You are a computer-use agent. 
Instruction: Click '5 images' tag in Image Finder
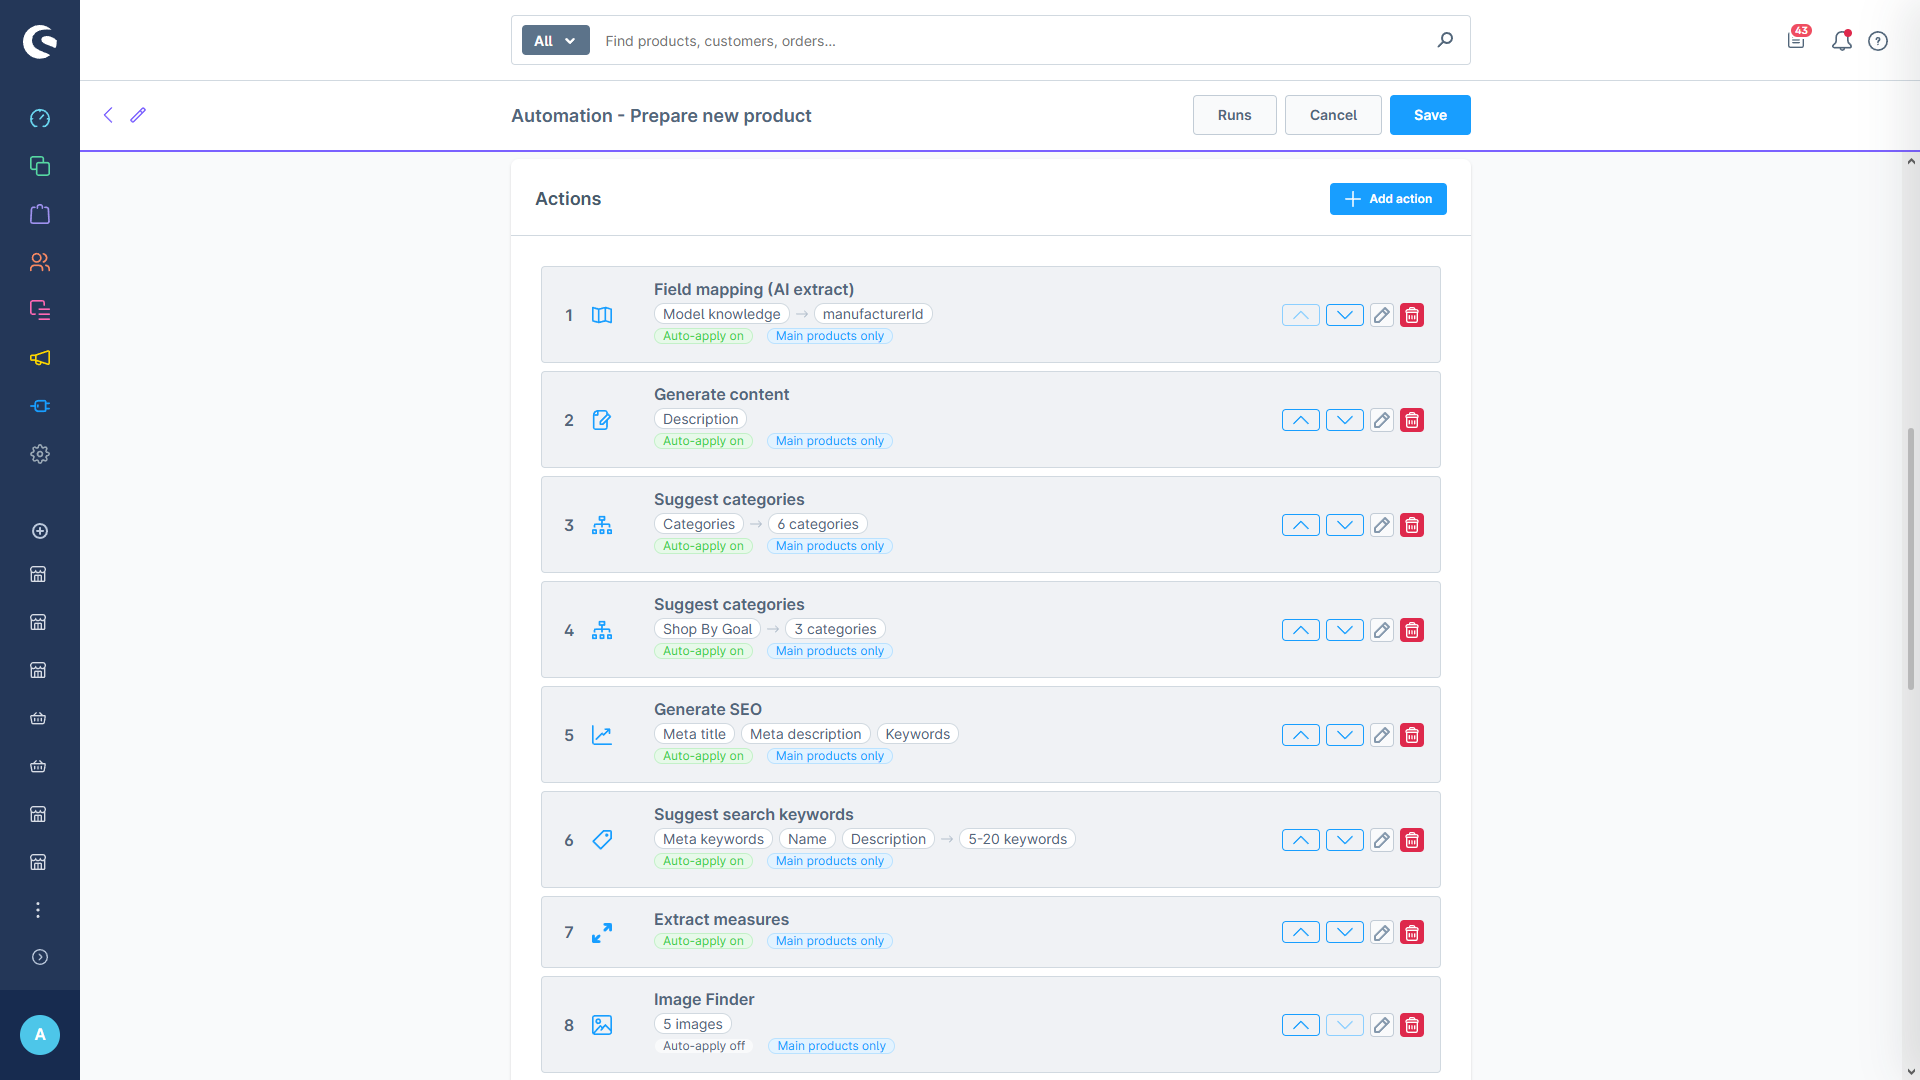pos(692,1024)
